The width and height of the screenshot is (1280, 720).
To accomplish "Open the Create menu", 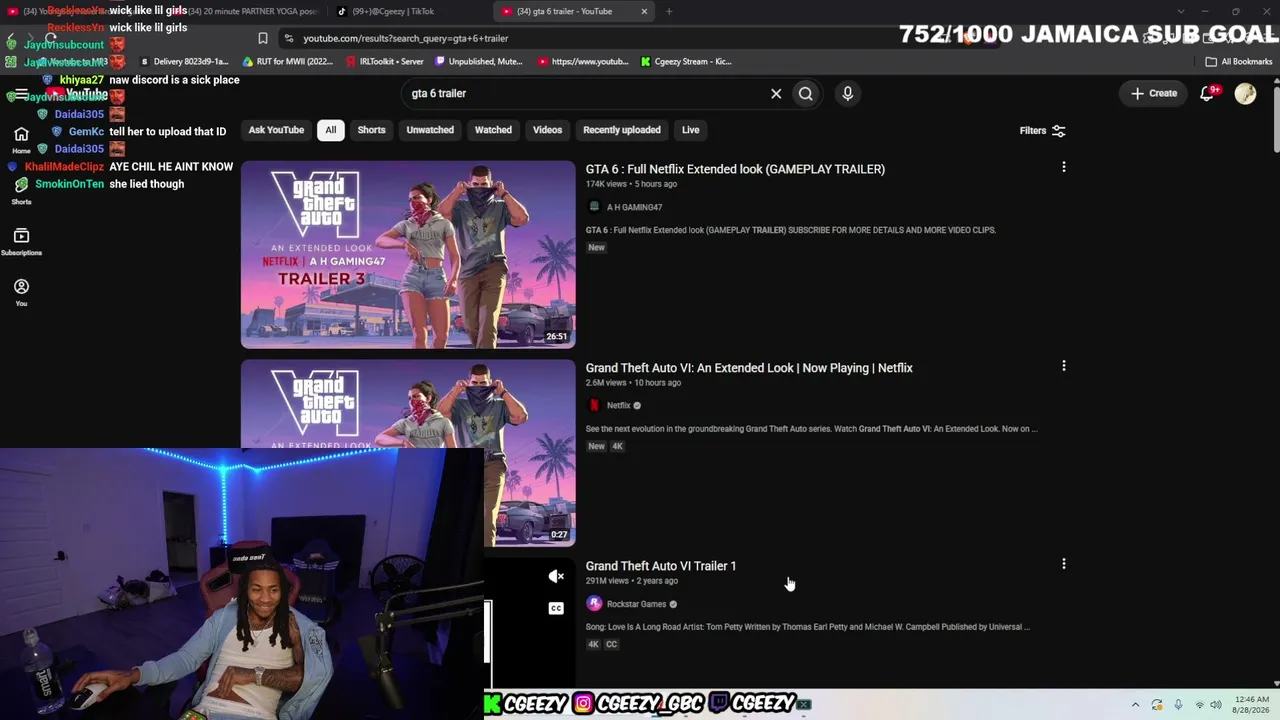I will [x=1154, y=93].
